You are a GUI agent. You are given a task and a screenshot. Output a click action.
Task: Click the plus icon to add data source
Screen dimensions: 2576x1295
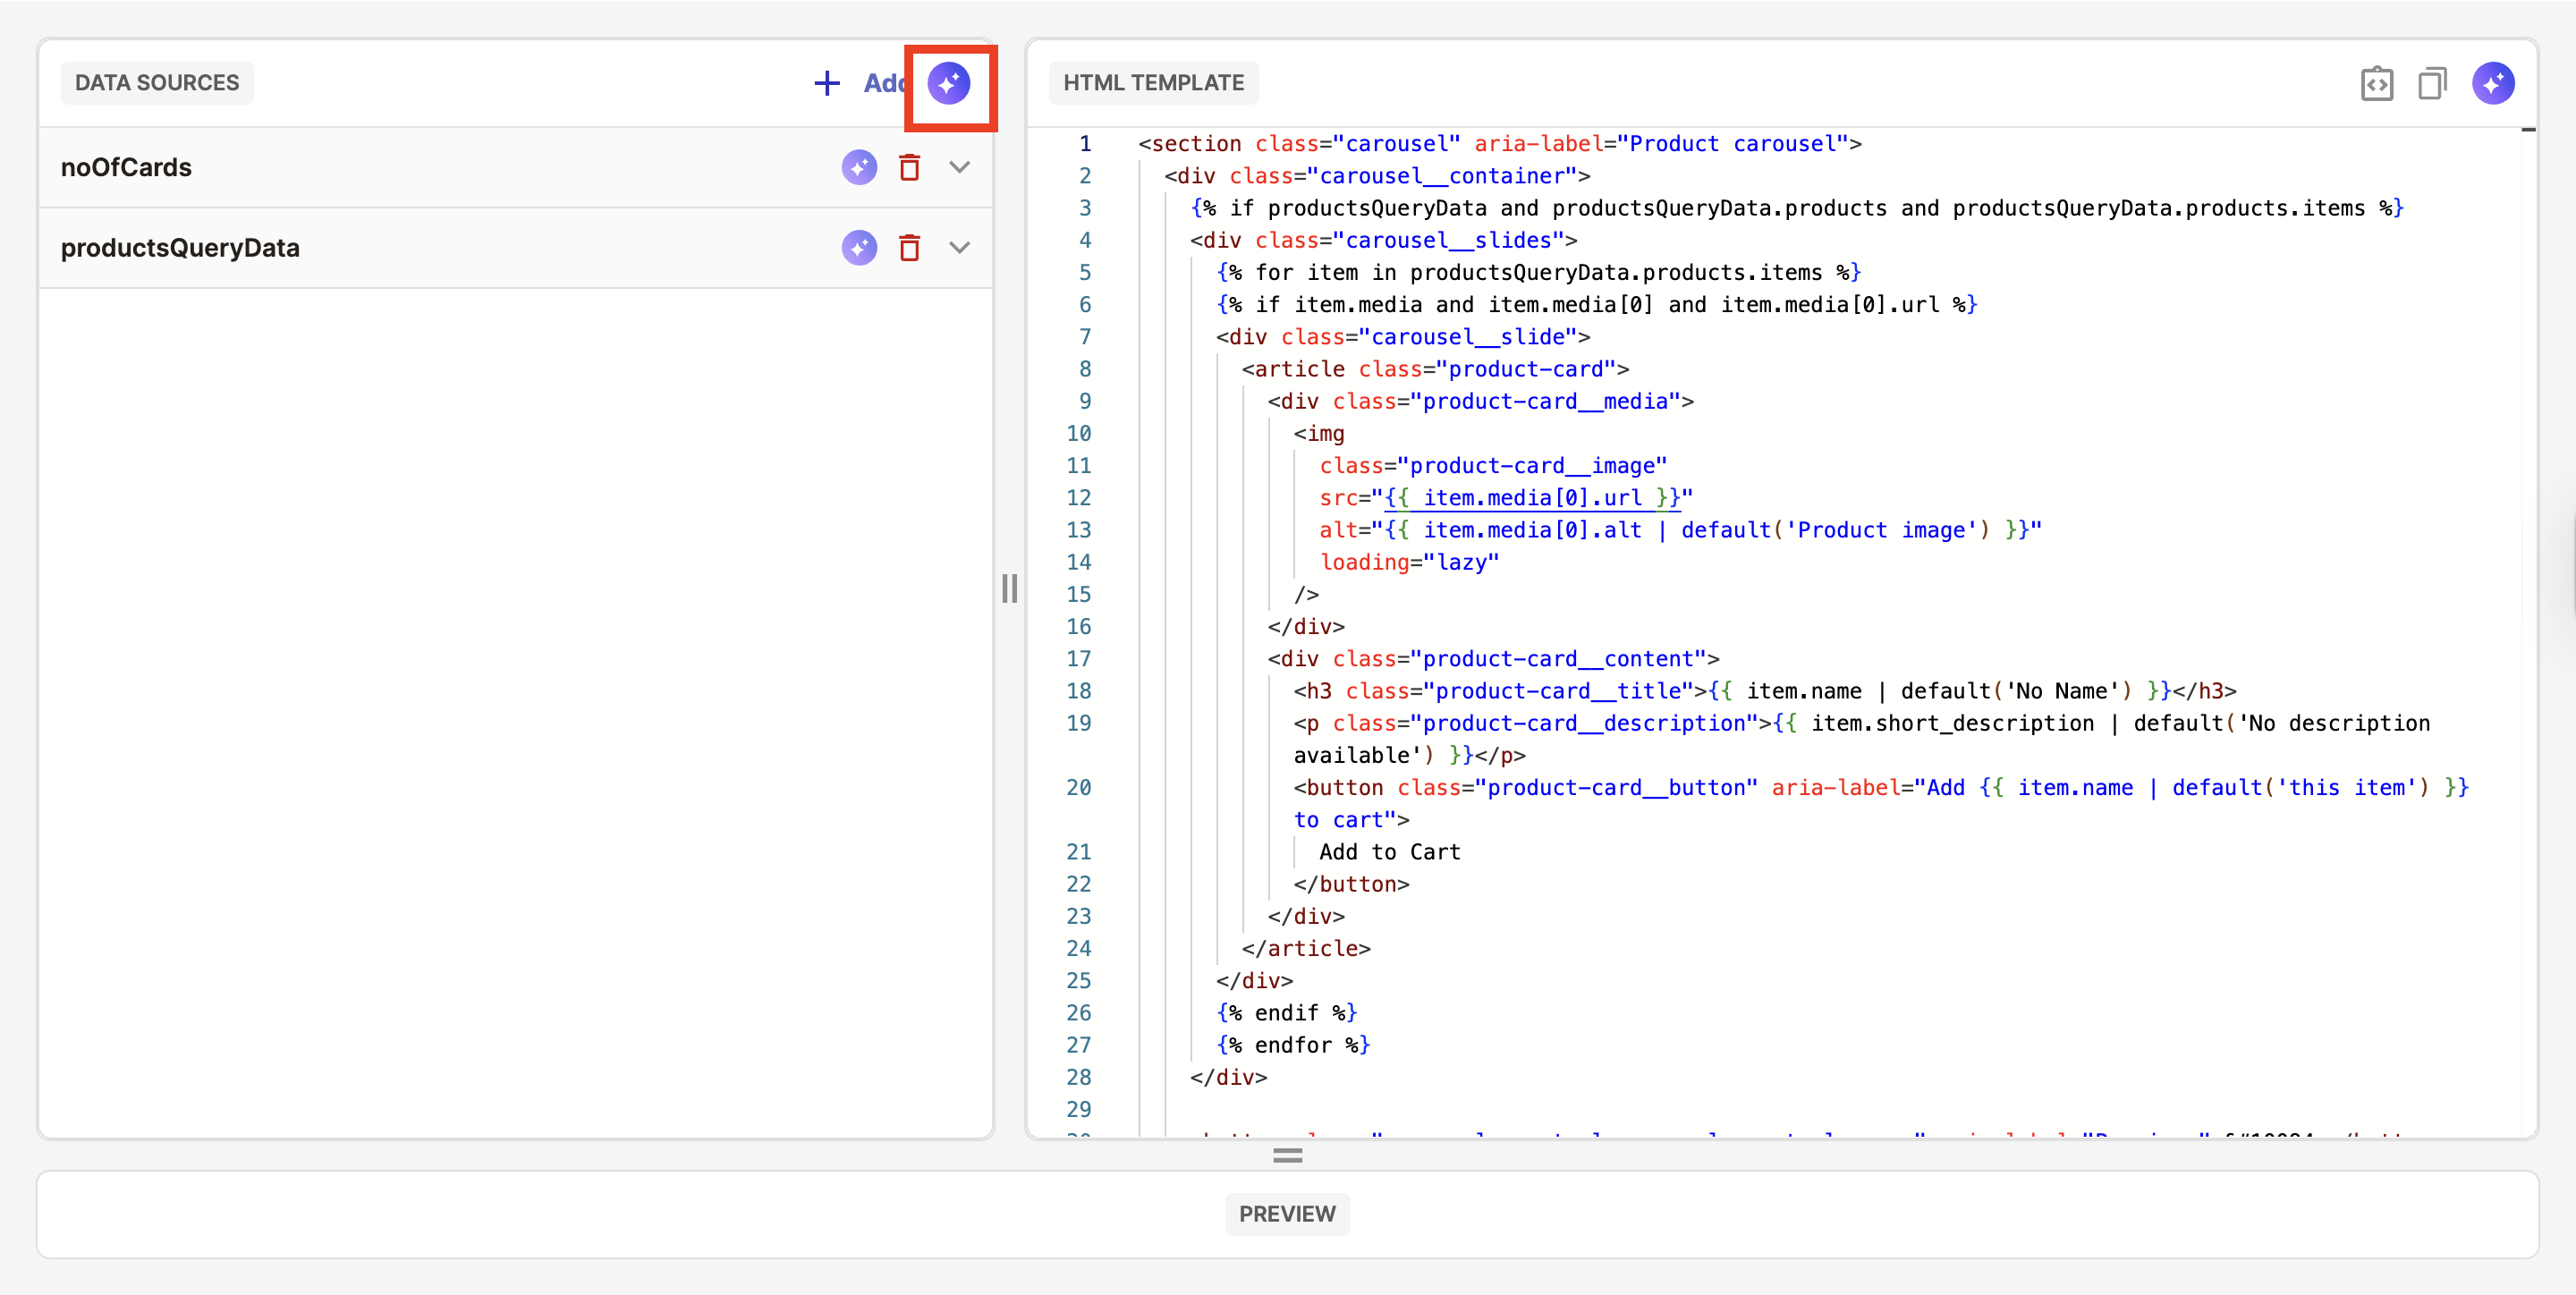[x=826, y=83]
